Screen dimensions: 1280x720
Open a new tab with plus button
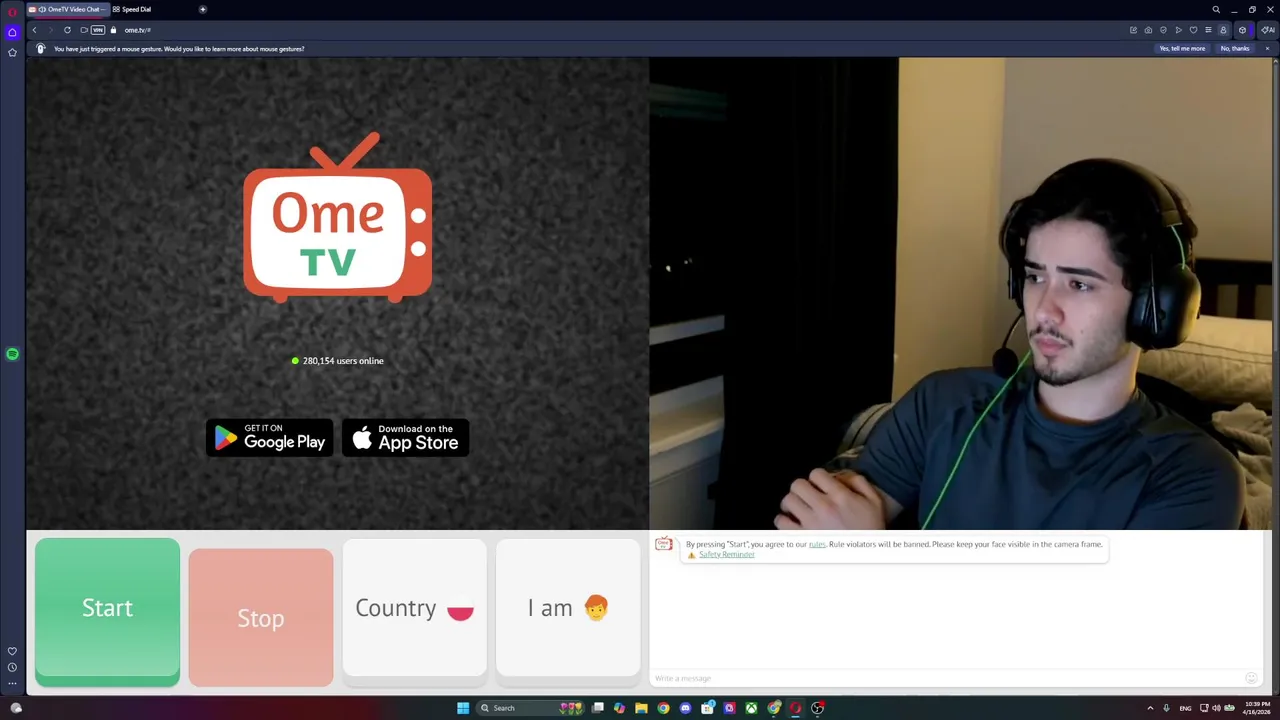pyautogui.click(x=202, y=9)
